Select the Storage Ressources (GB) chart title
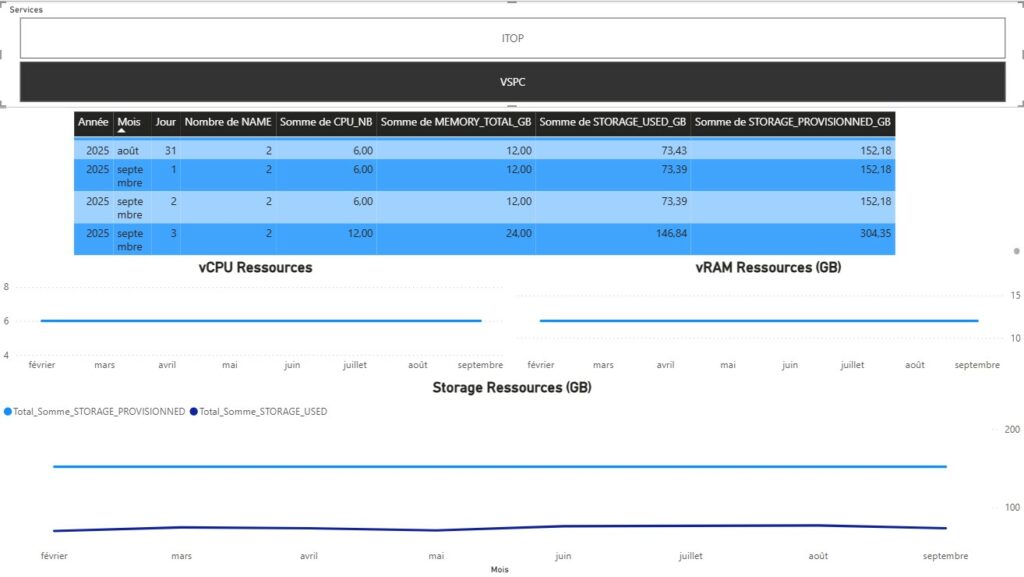This screenshot has height=577, width=1024. tap(511, 387)
